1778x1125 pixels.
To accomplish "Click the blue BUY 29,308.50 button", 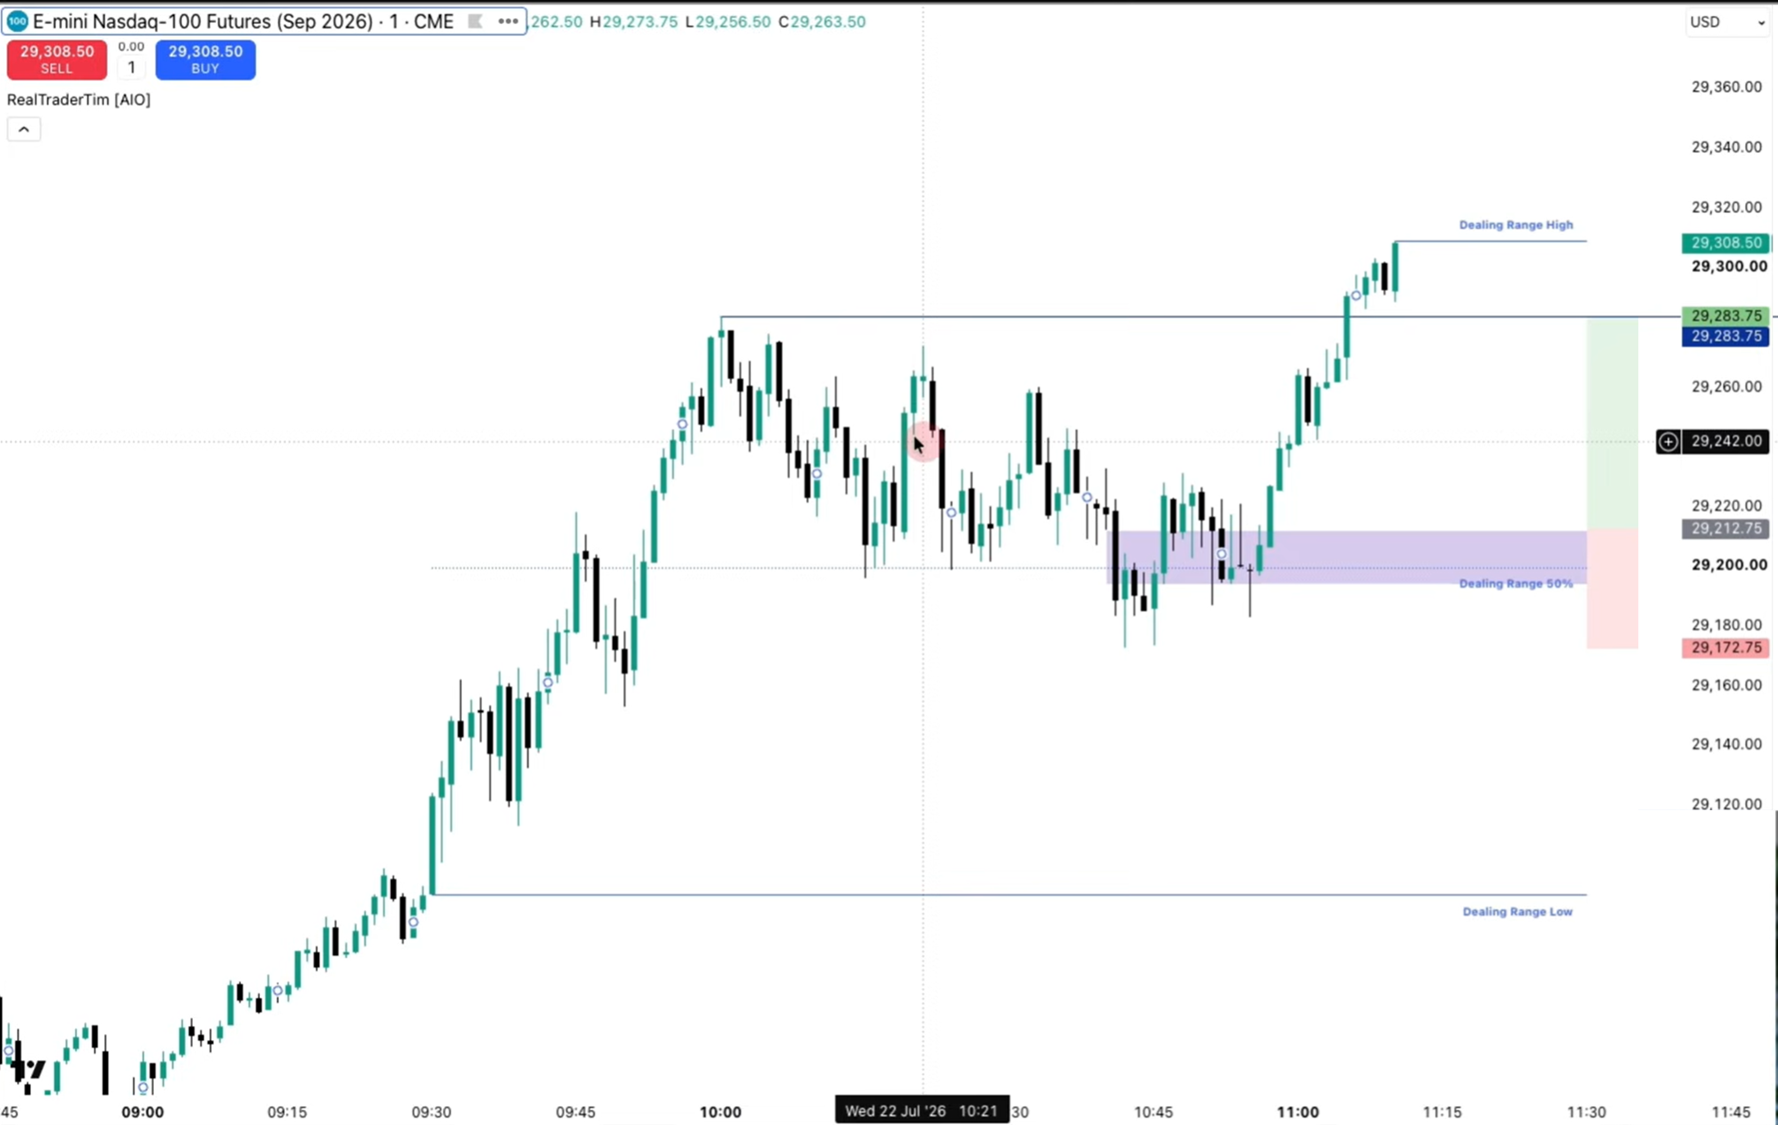I will pyautogui.click(x=205, y=59).
